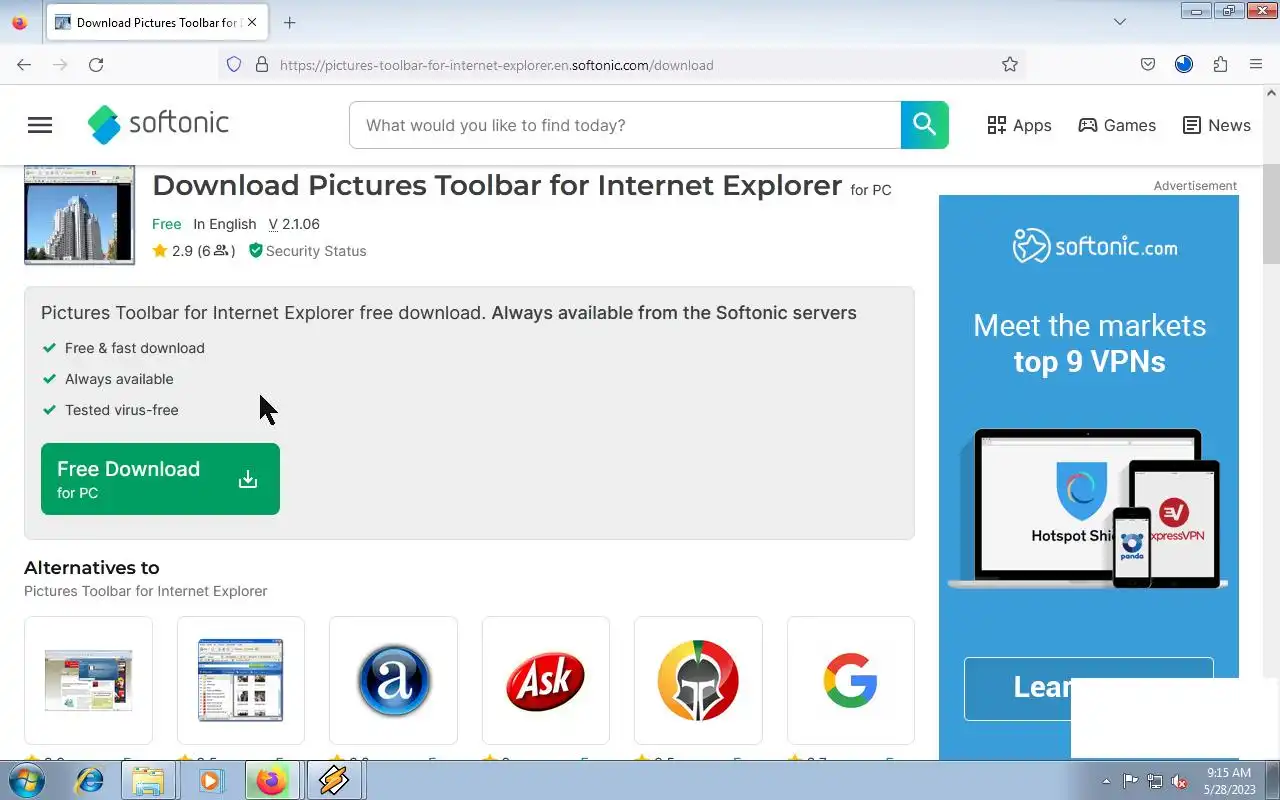The image size is (1280, 800).
Task: Click the 'Alternatives to' heading
Action: click(92, 567)
